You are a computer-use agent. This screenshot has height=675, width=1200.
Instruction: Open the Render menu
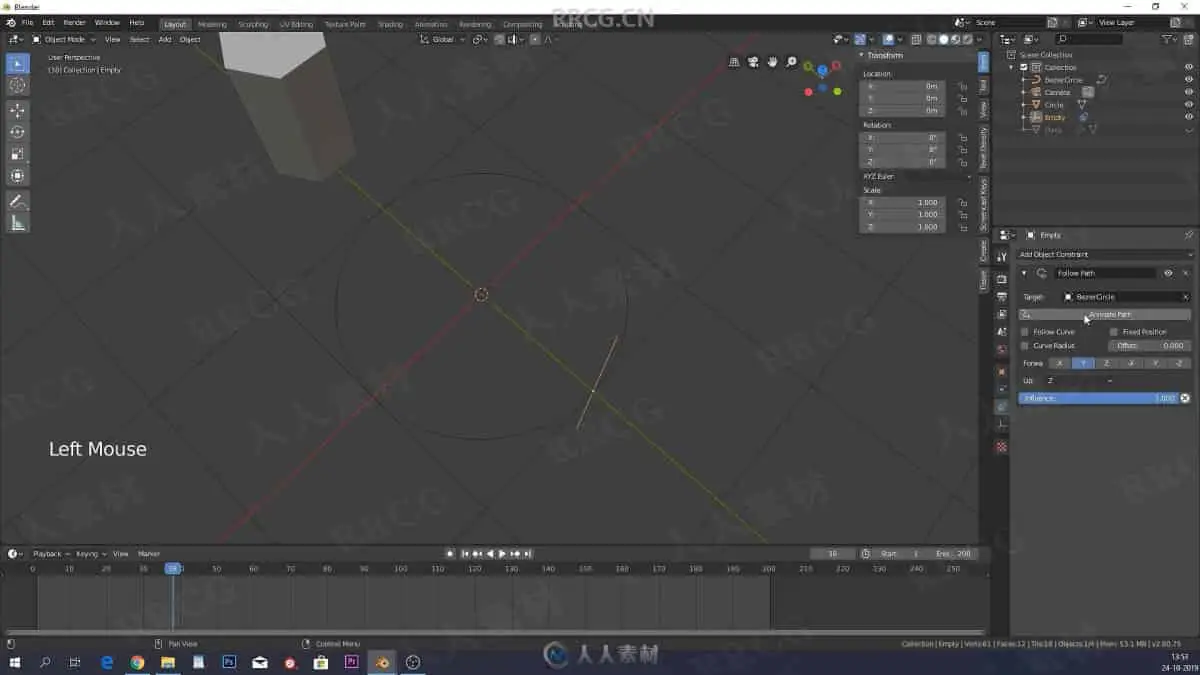click(74, 22)
